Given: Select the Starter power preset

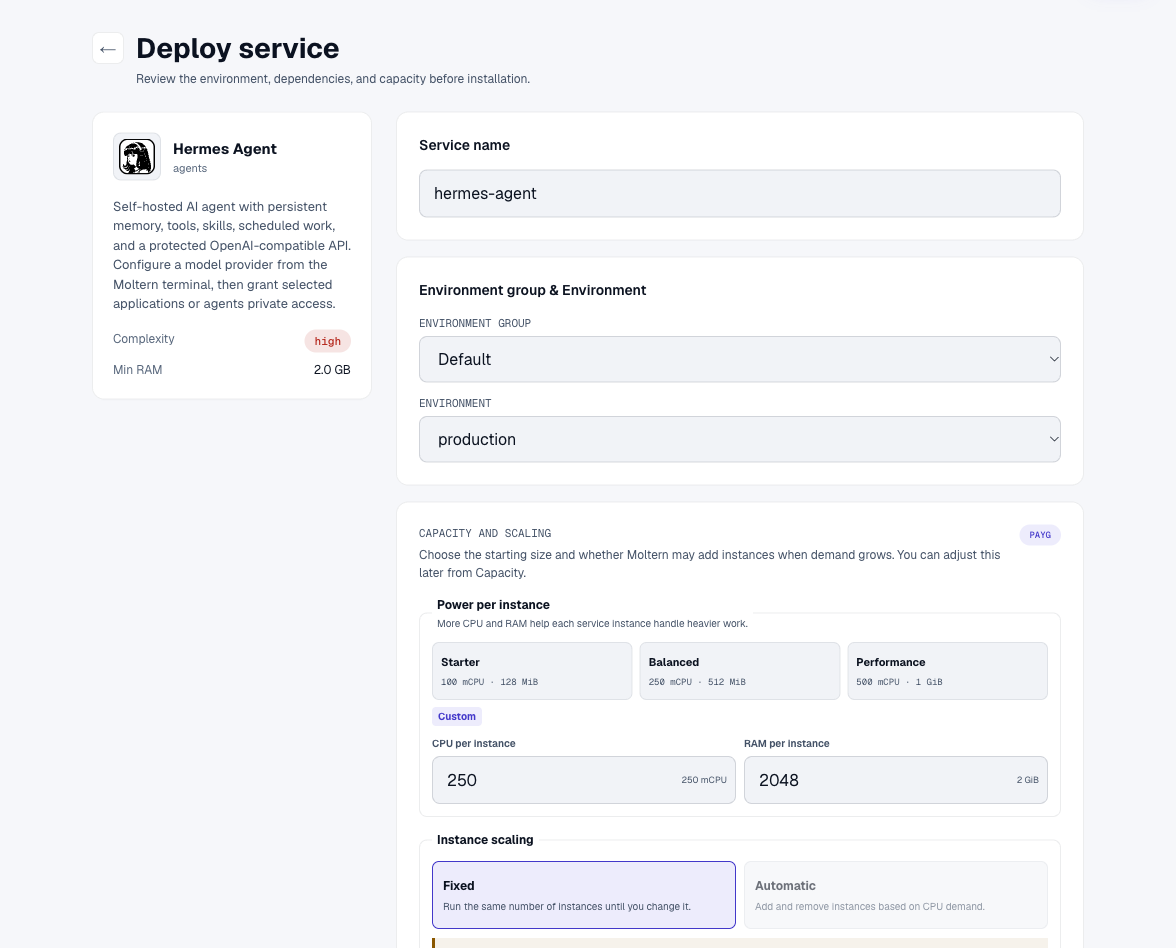Looking at the screenshot, I should 532,671.
